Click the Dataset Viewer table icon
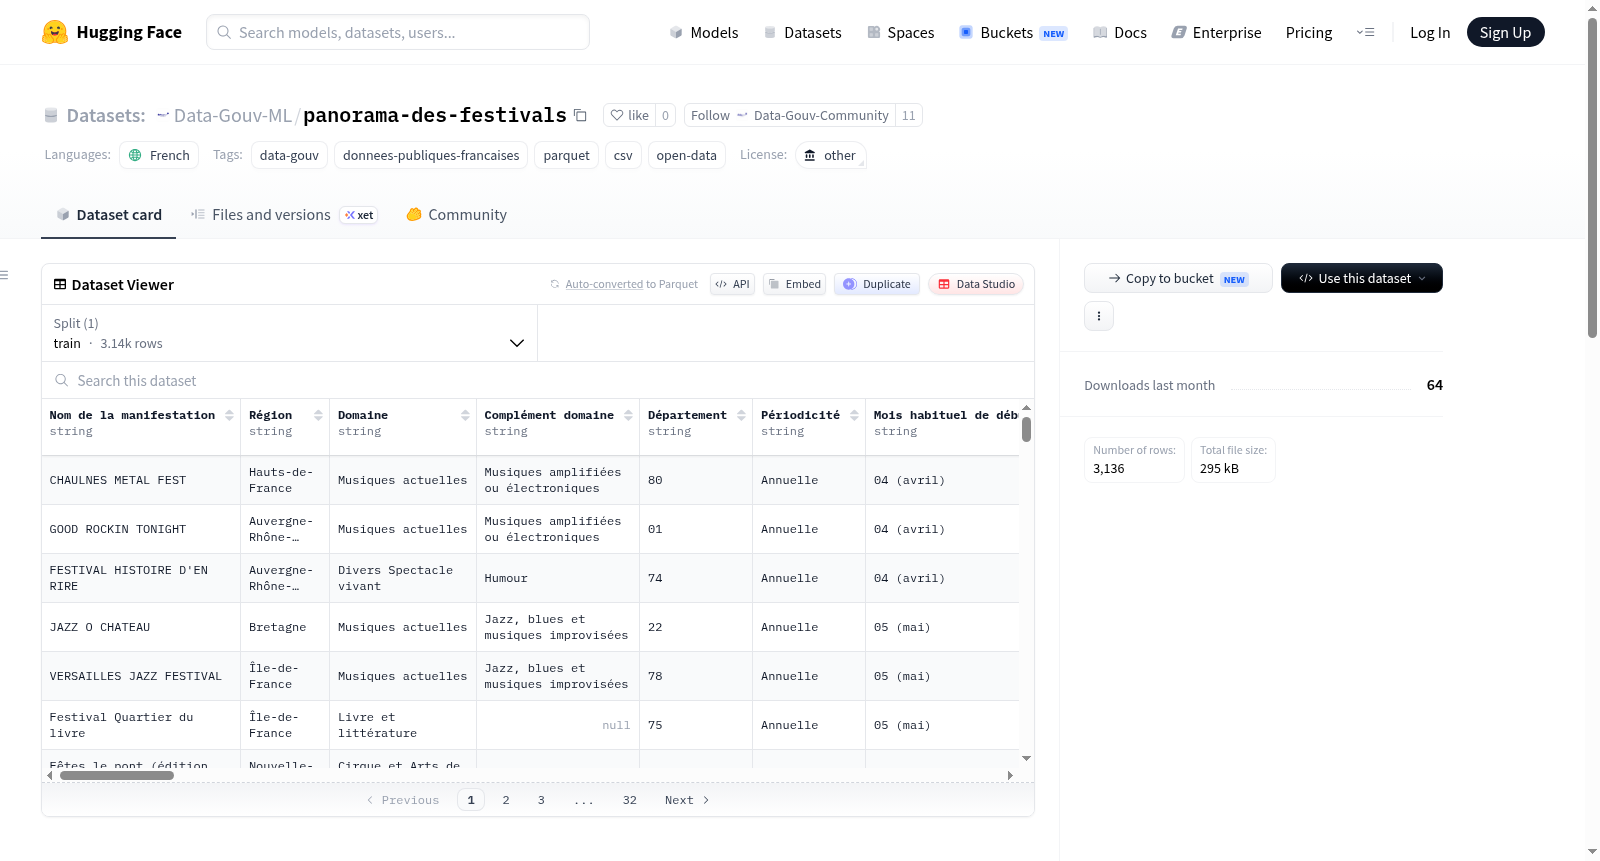The image size is (1600, 861). [x=60, y=284]
